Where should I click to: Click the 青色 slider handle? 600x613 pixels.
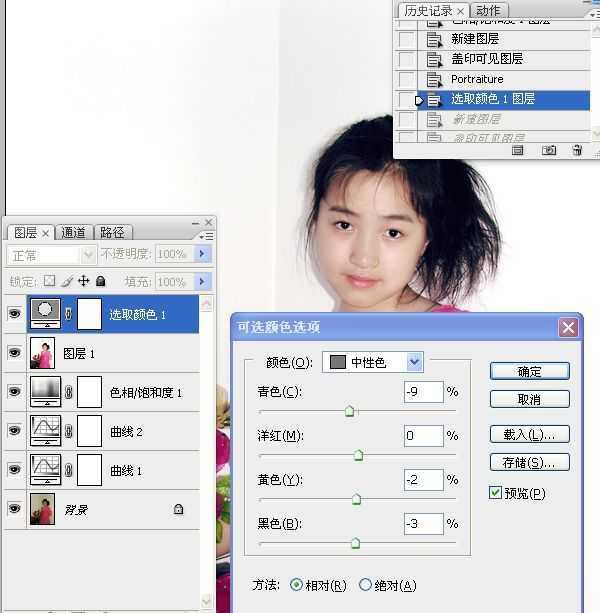[350, 411]
